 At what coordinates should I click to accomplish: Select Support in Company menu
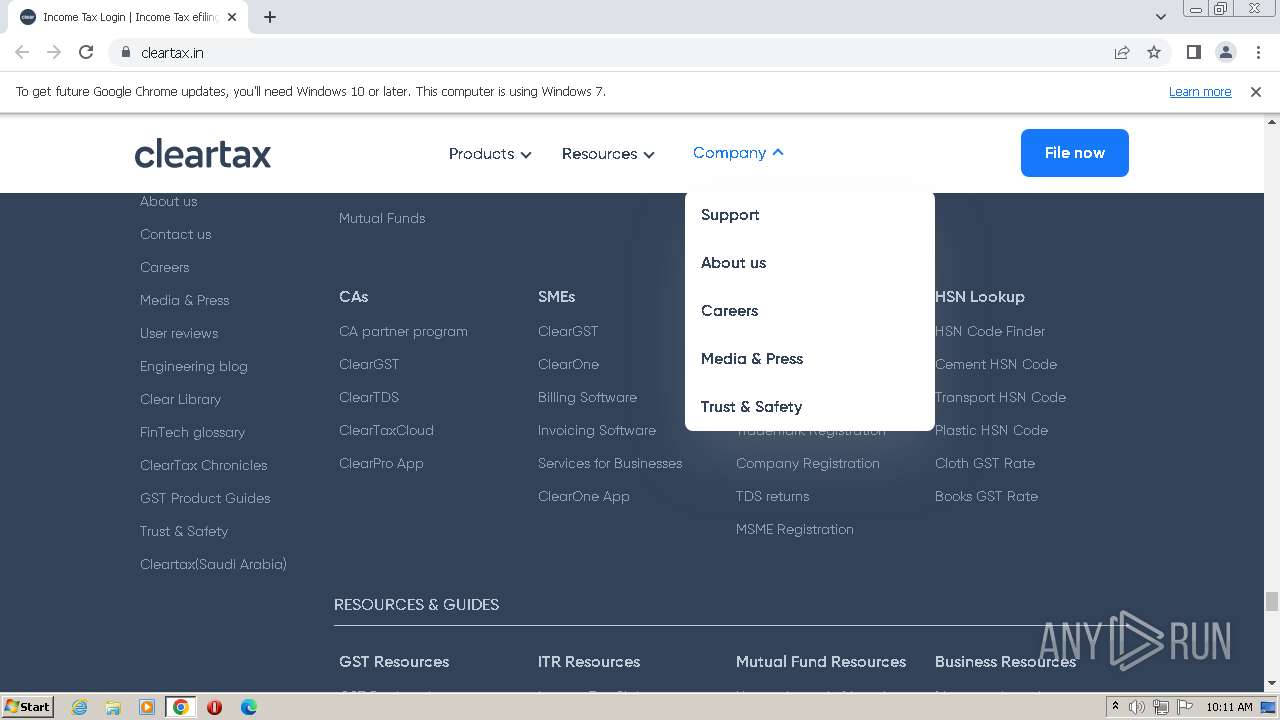730,215
